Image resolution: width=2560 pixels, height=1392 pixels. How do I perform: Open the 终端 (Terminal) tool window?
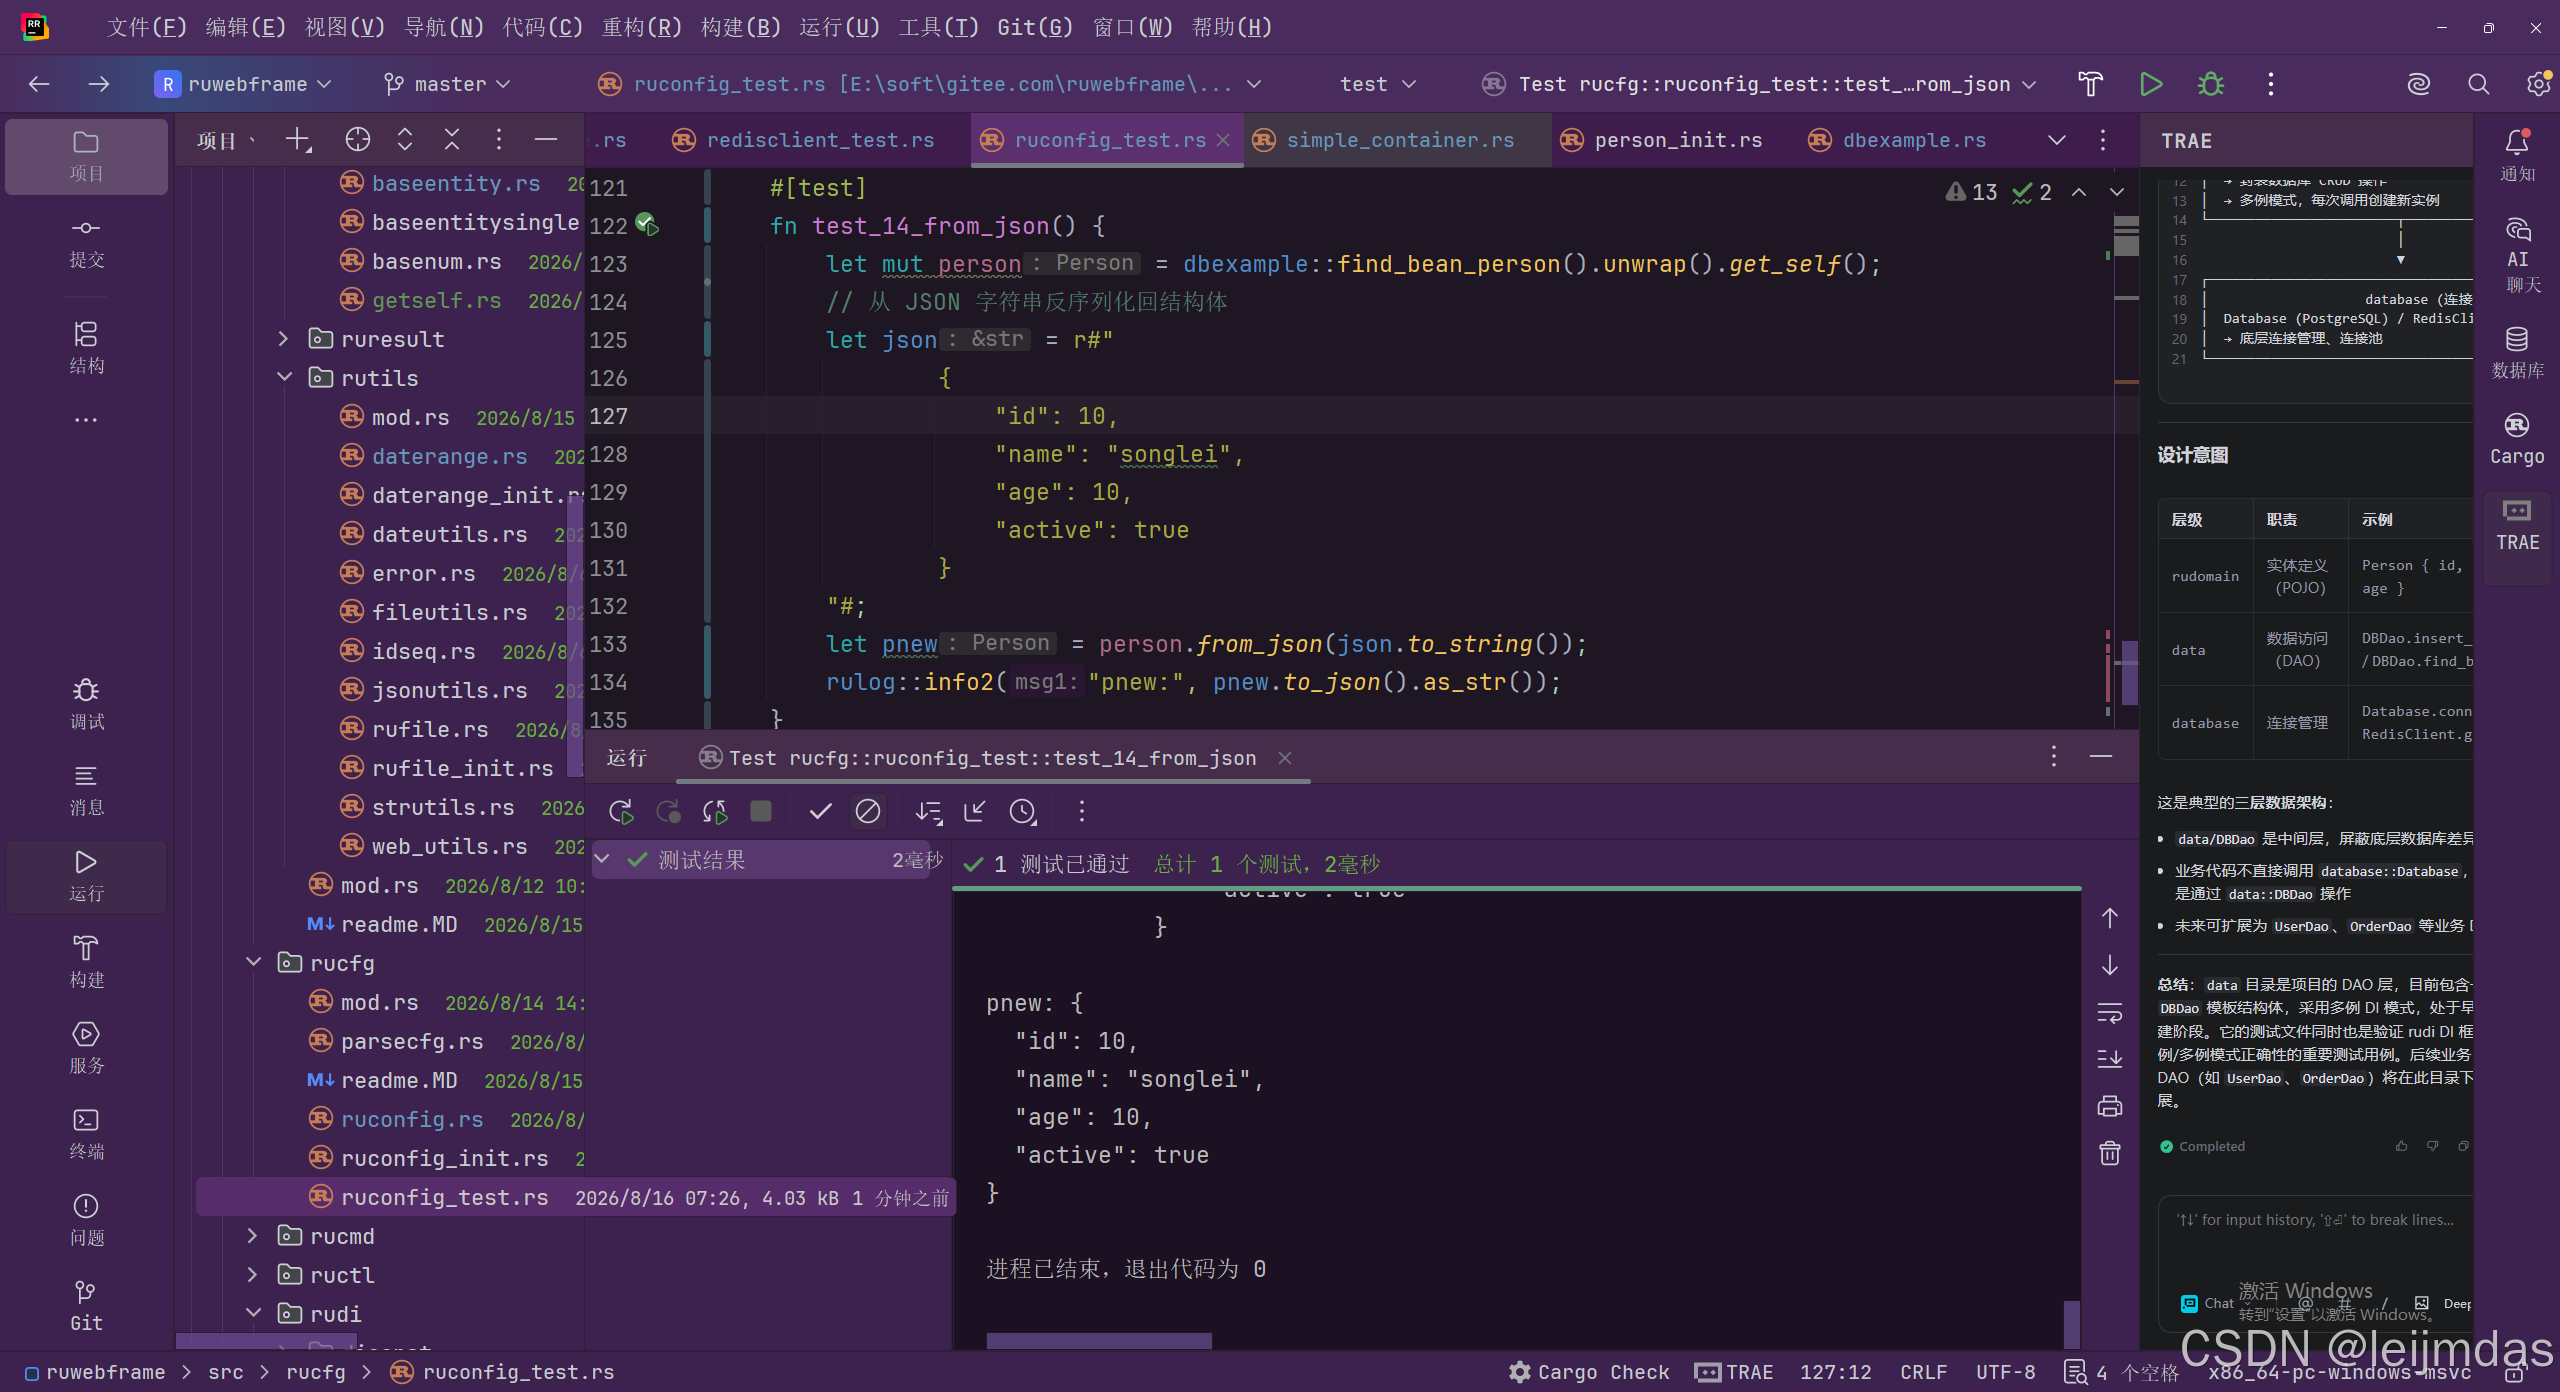click(x=86, y=1135)
